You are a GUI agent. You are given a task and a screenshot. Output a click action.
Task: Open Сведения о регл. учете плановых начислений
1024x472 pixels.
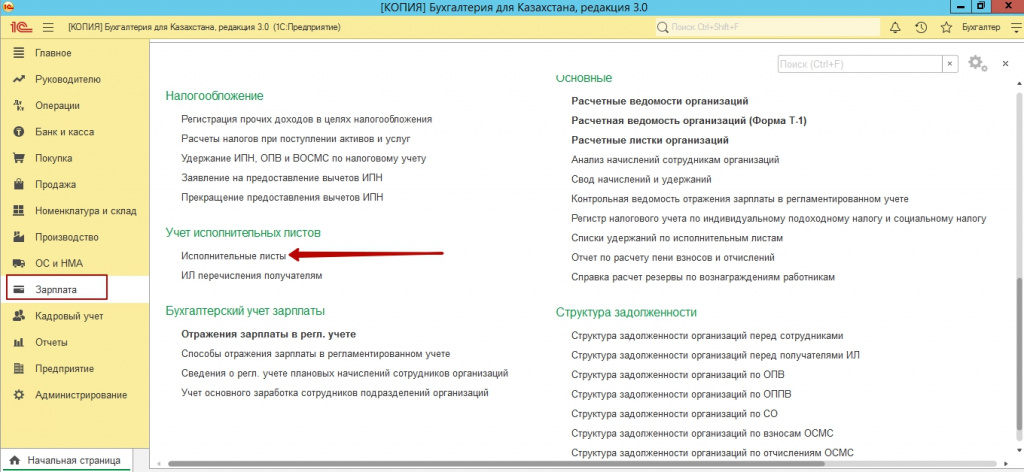click(x=344, y=373)
